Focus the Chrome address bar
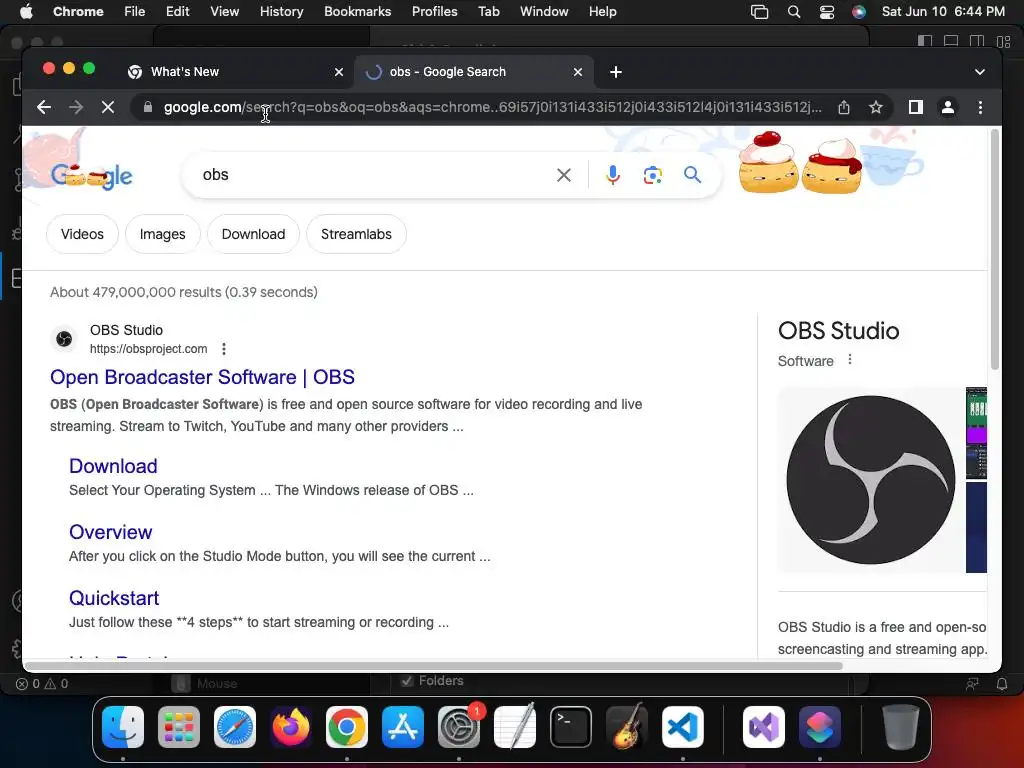The height and width of the screenshot is (768, 1024). point(492,107)
